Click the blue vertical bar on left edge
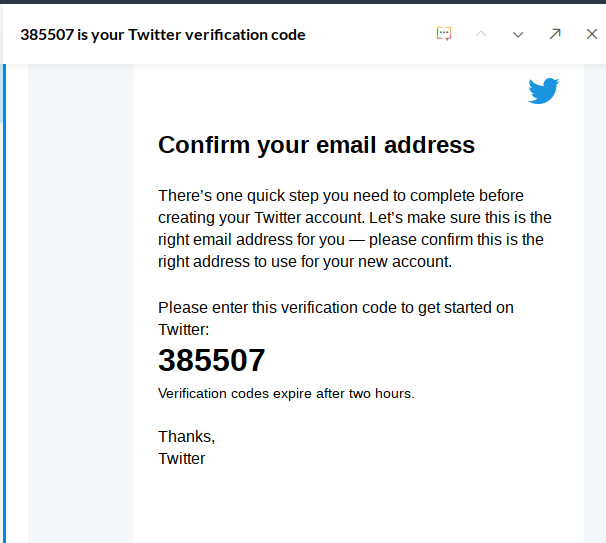This screenshot has width=606, height=543. [4, 300]
